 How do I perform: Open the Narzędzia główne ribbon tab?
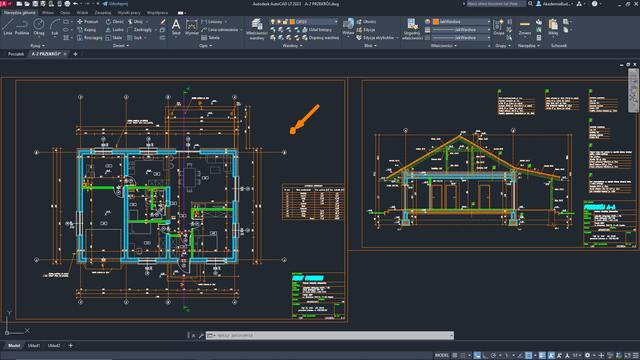(20, 13)
